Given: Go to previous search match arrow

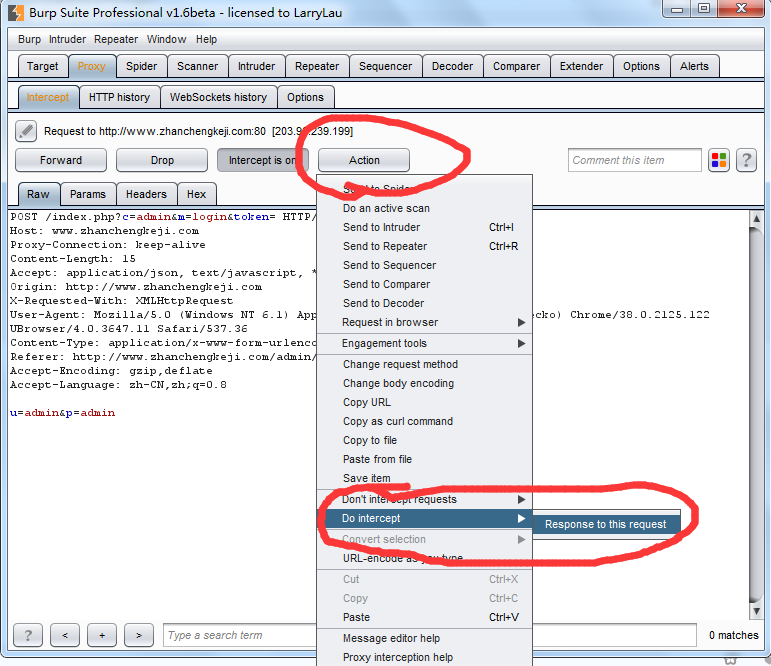Looking at the screenshot, I should (65, 635).
